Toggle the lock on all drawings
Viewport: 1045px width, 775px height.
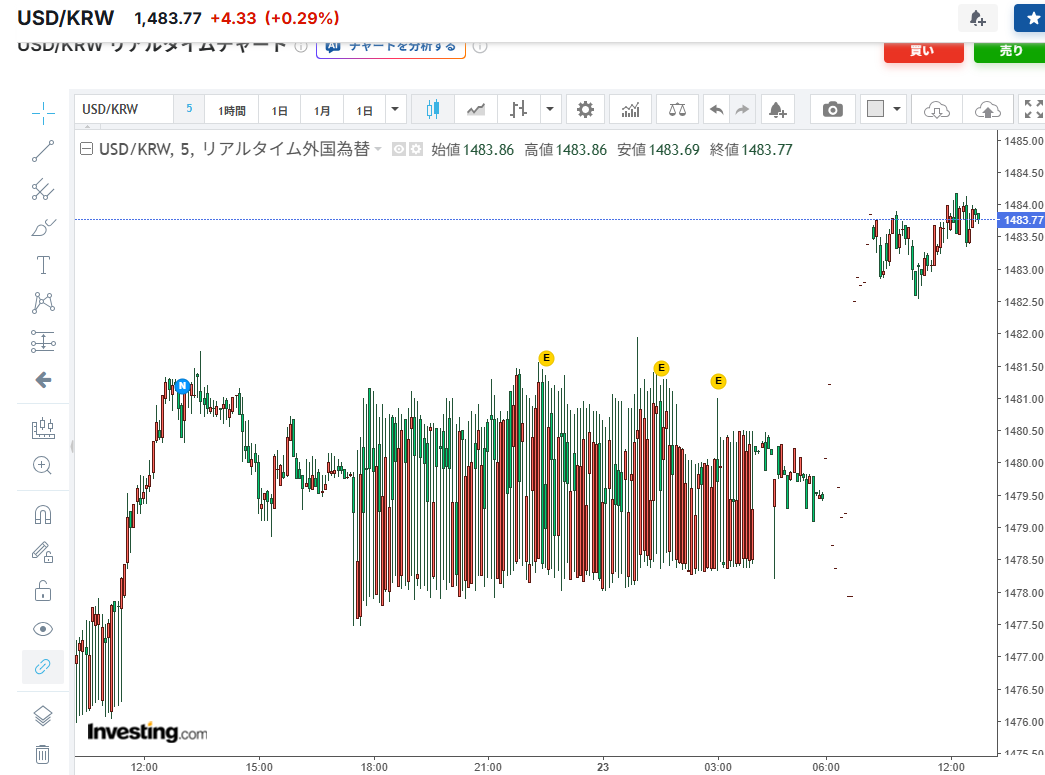42,590
